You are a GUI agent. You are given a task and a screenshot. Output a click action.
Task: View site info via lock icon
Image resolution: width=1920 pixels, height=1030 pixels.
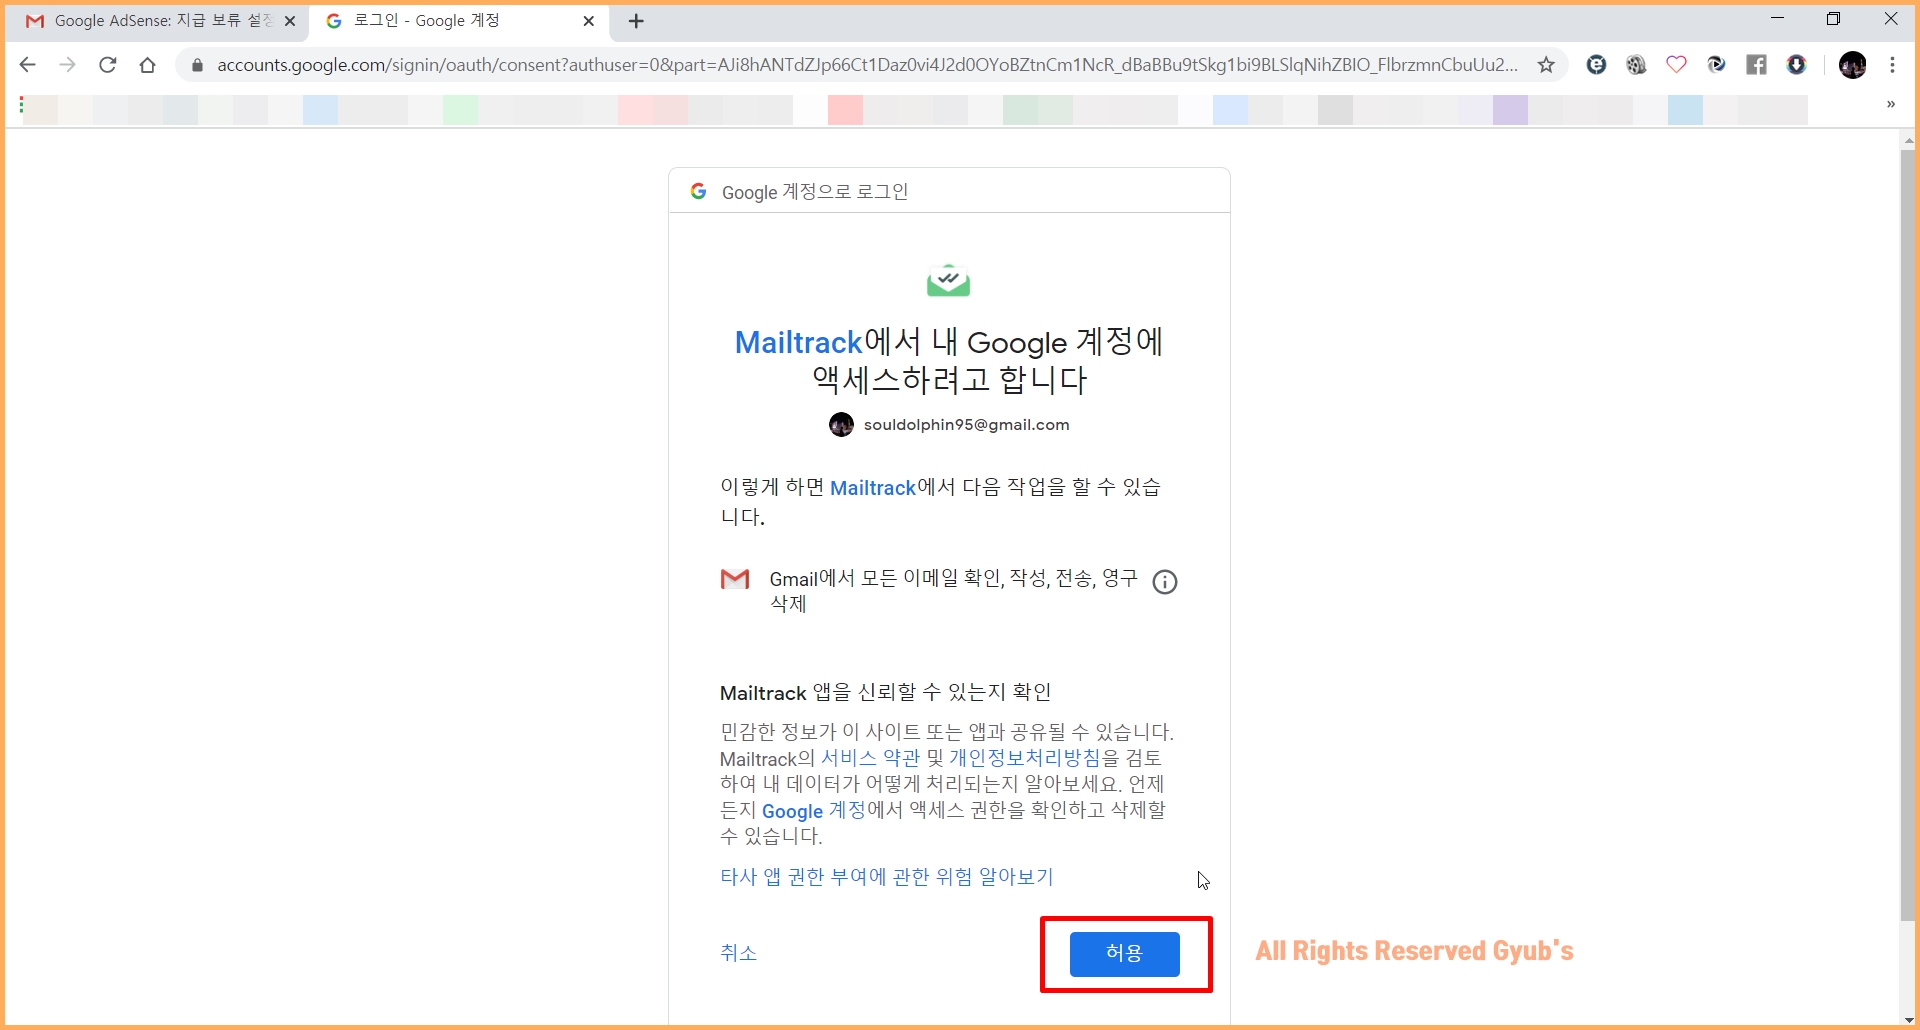[197, 65]
